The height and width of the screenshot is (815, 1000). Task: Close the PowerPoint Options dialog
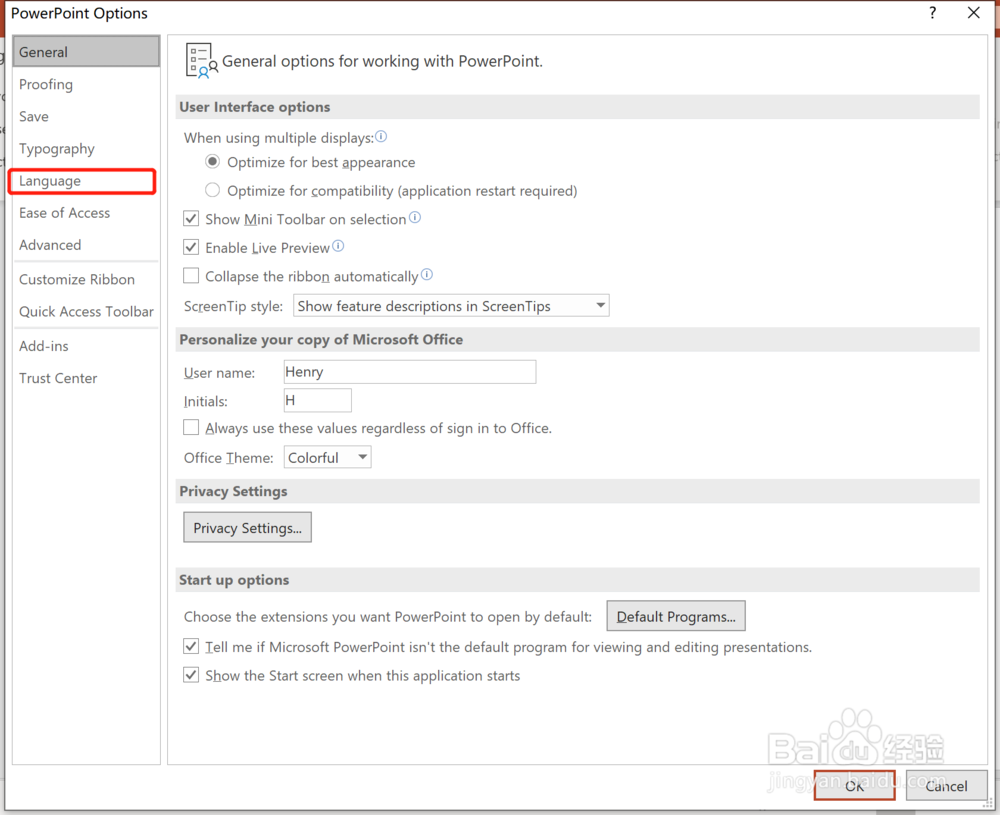pyautogui.click(x=974, y=13)
